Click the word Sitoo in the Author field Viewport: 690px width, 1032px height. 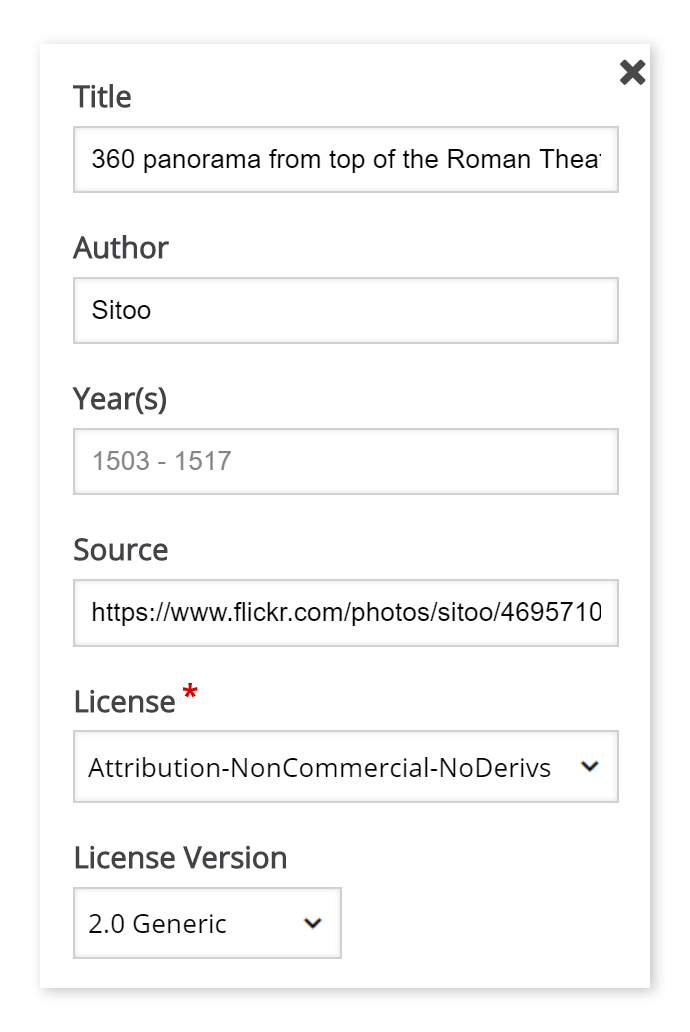pyautogui.click(x=121, y=310)
